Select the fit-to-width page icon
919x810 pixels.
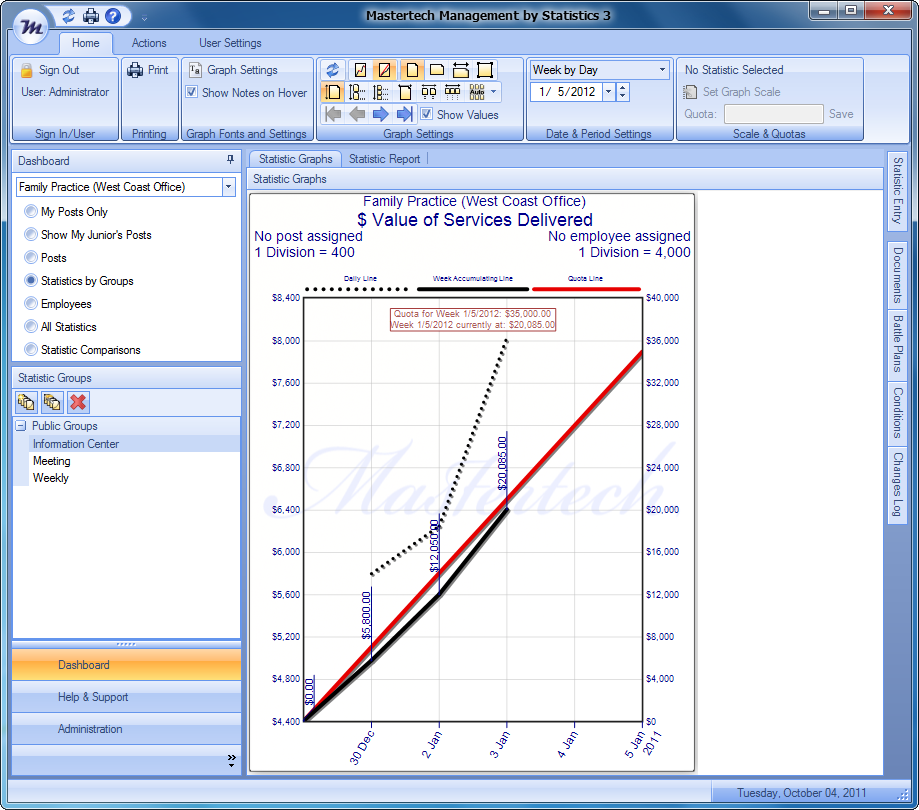click(x=461, y=70)
